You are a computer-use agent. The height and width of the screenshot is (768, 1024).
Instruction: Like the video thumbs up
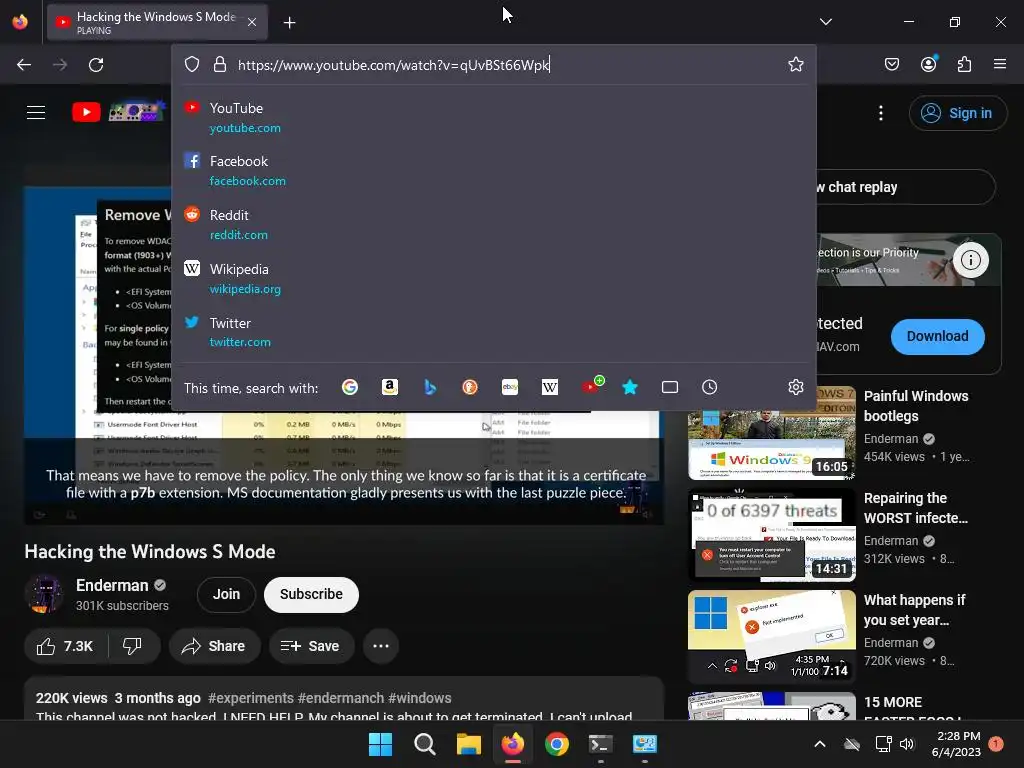pos(65,646)
